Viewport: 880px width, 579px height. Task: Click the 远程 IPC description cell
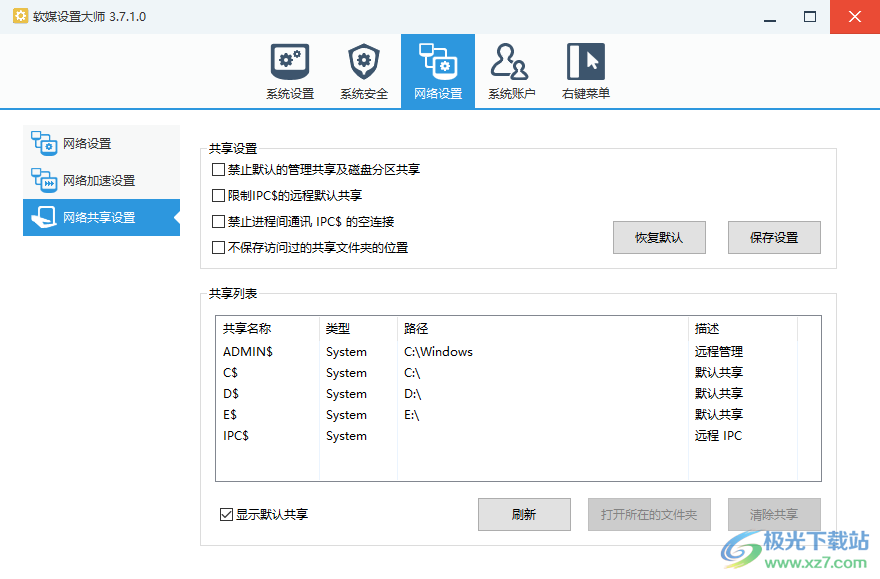[x=718, y=436]
